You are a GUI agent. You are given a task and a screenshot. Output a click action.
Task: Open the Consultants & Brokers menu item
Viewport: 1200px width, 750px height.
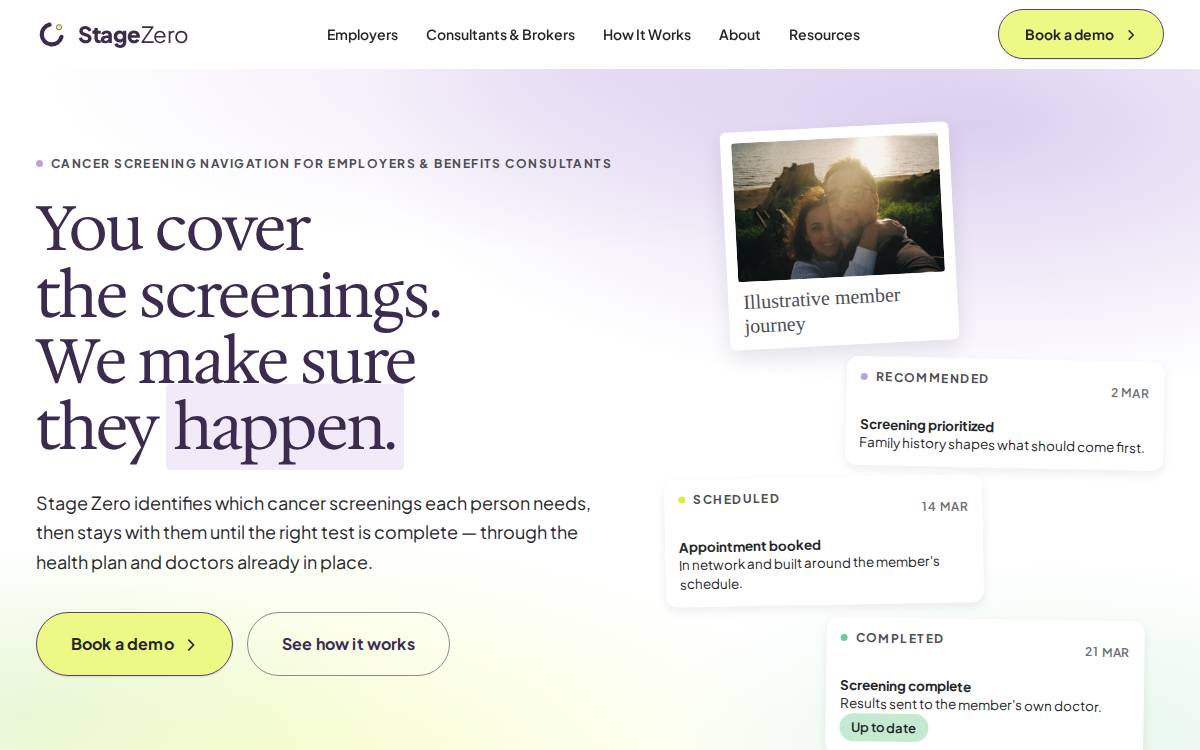coord(500,35)
